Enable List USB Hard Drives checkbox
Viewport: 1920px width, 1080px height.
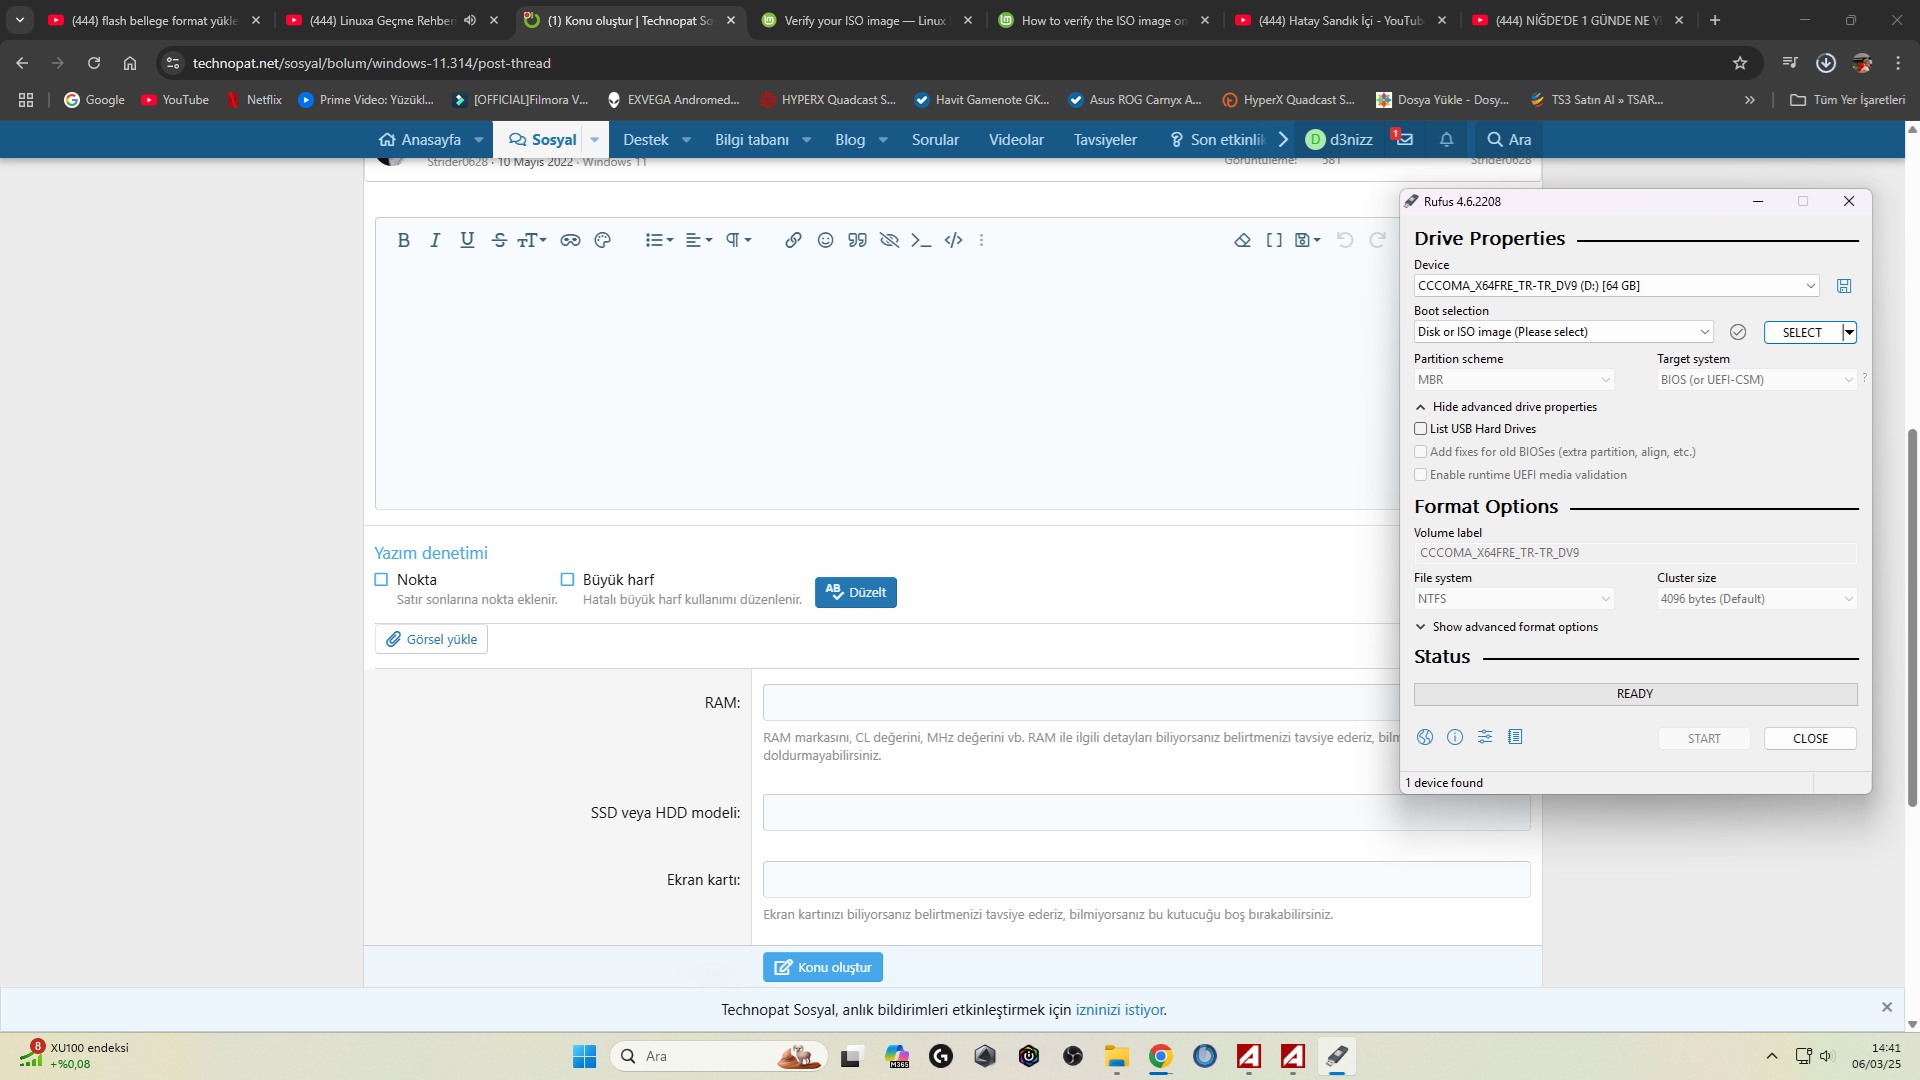(1420, 429)
